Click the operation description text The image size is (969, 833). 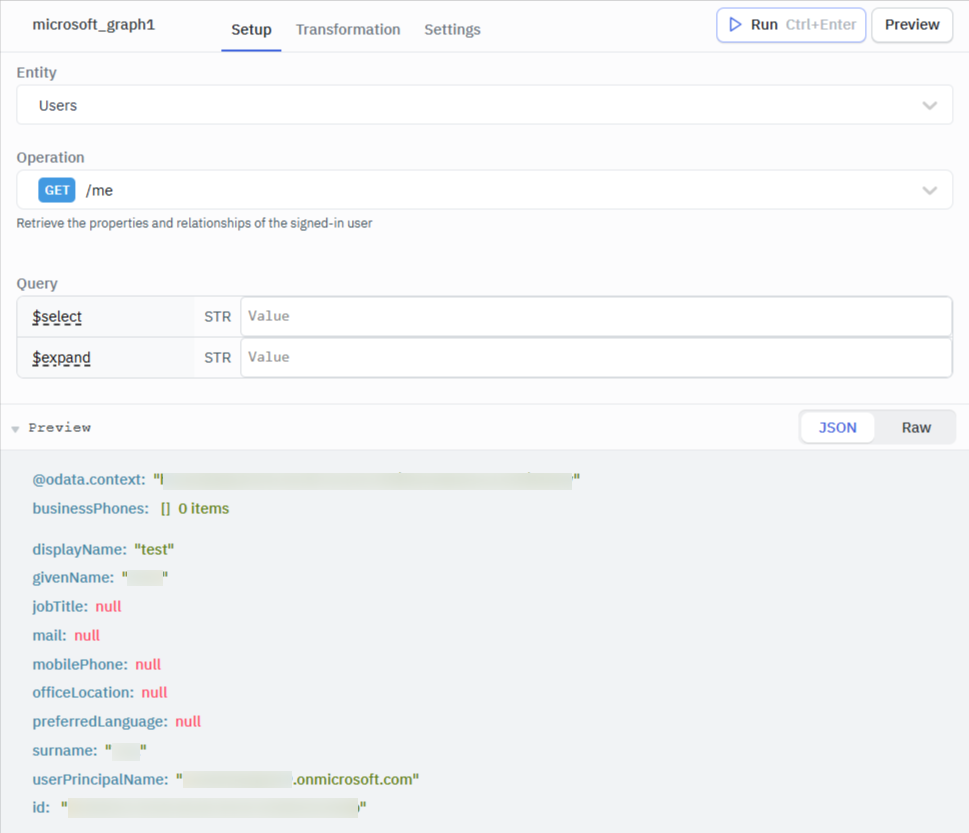pos(194,223)
